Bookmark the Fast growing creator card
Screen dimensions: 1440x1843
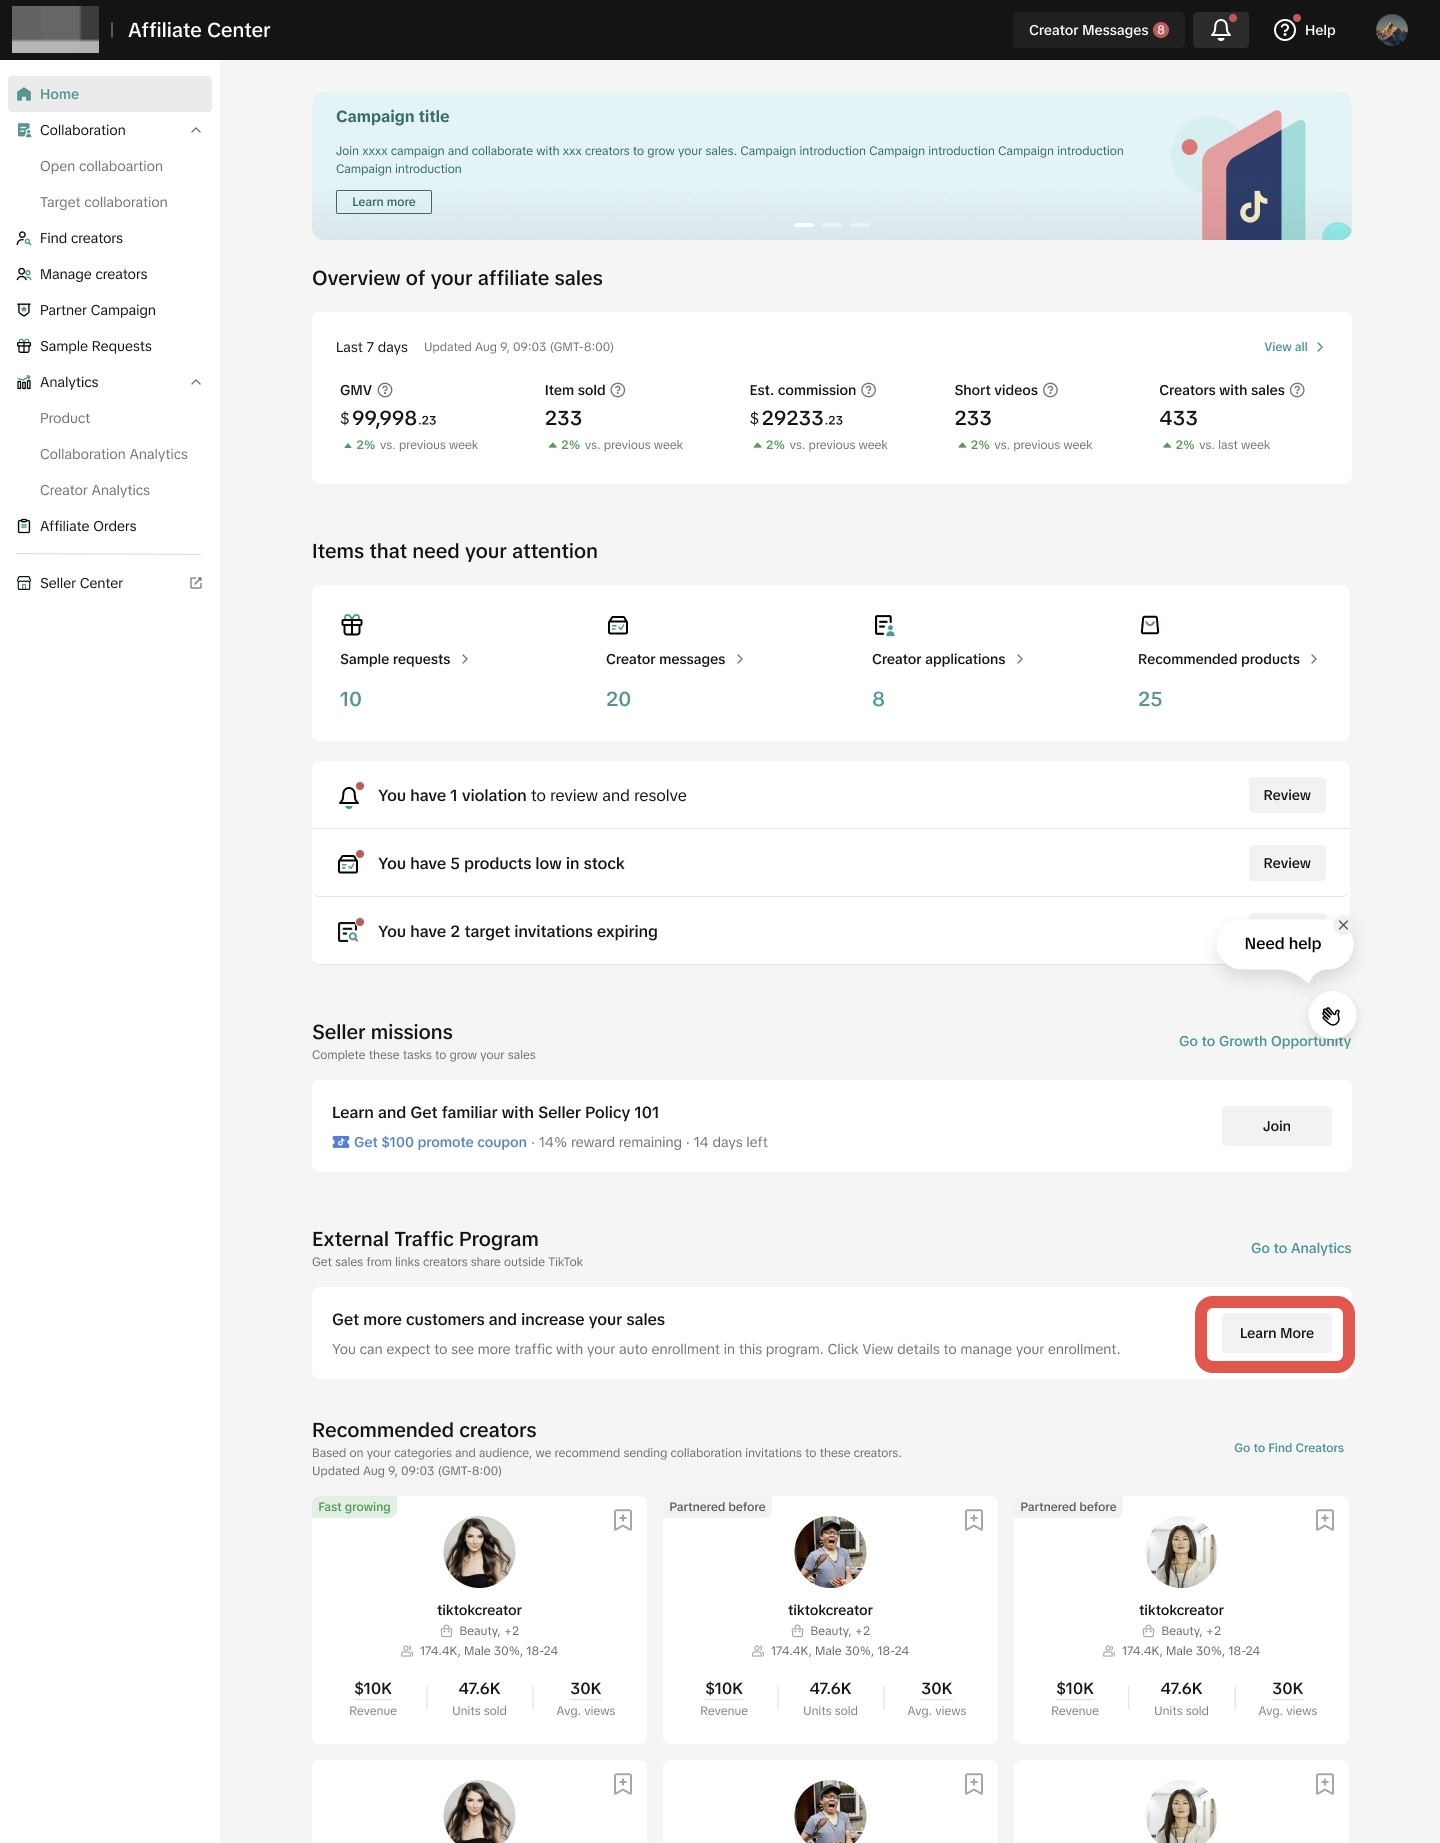622,1520
